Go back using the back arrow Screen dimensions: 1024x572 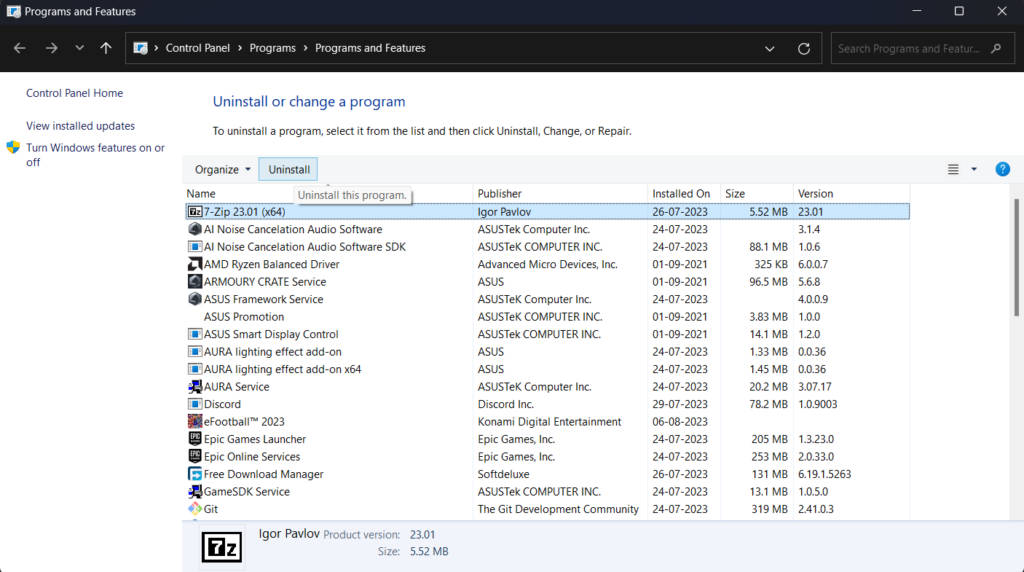[x=20, y=48]
